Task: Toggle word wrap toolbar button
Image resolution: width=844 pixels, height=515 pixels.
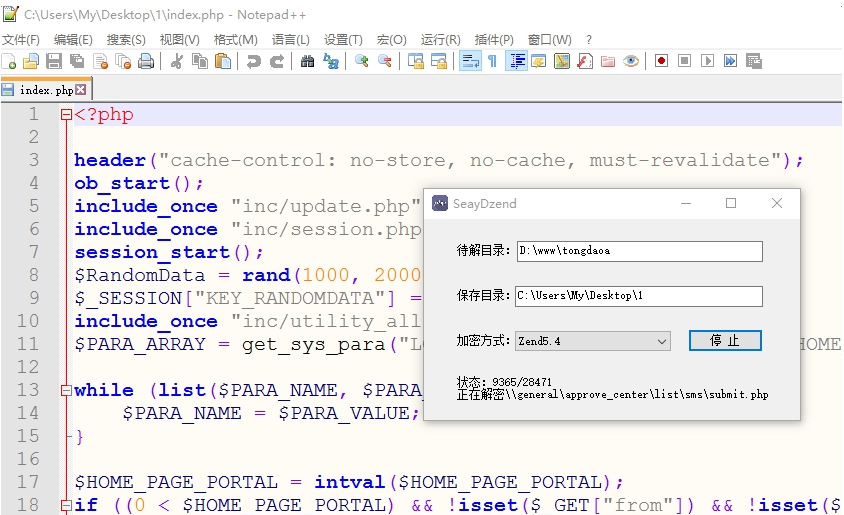Action: click(x=469, y=61)
